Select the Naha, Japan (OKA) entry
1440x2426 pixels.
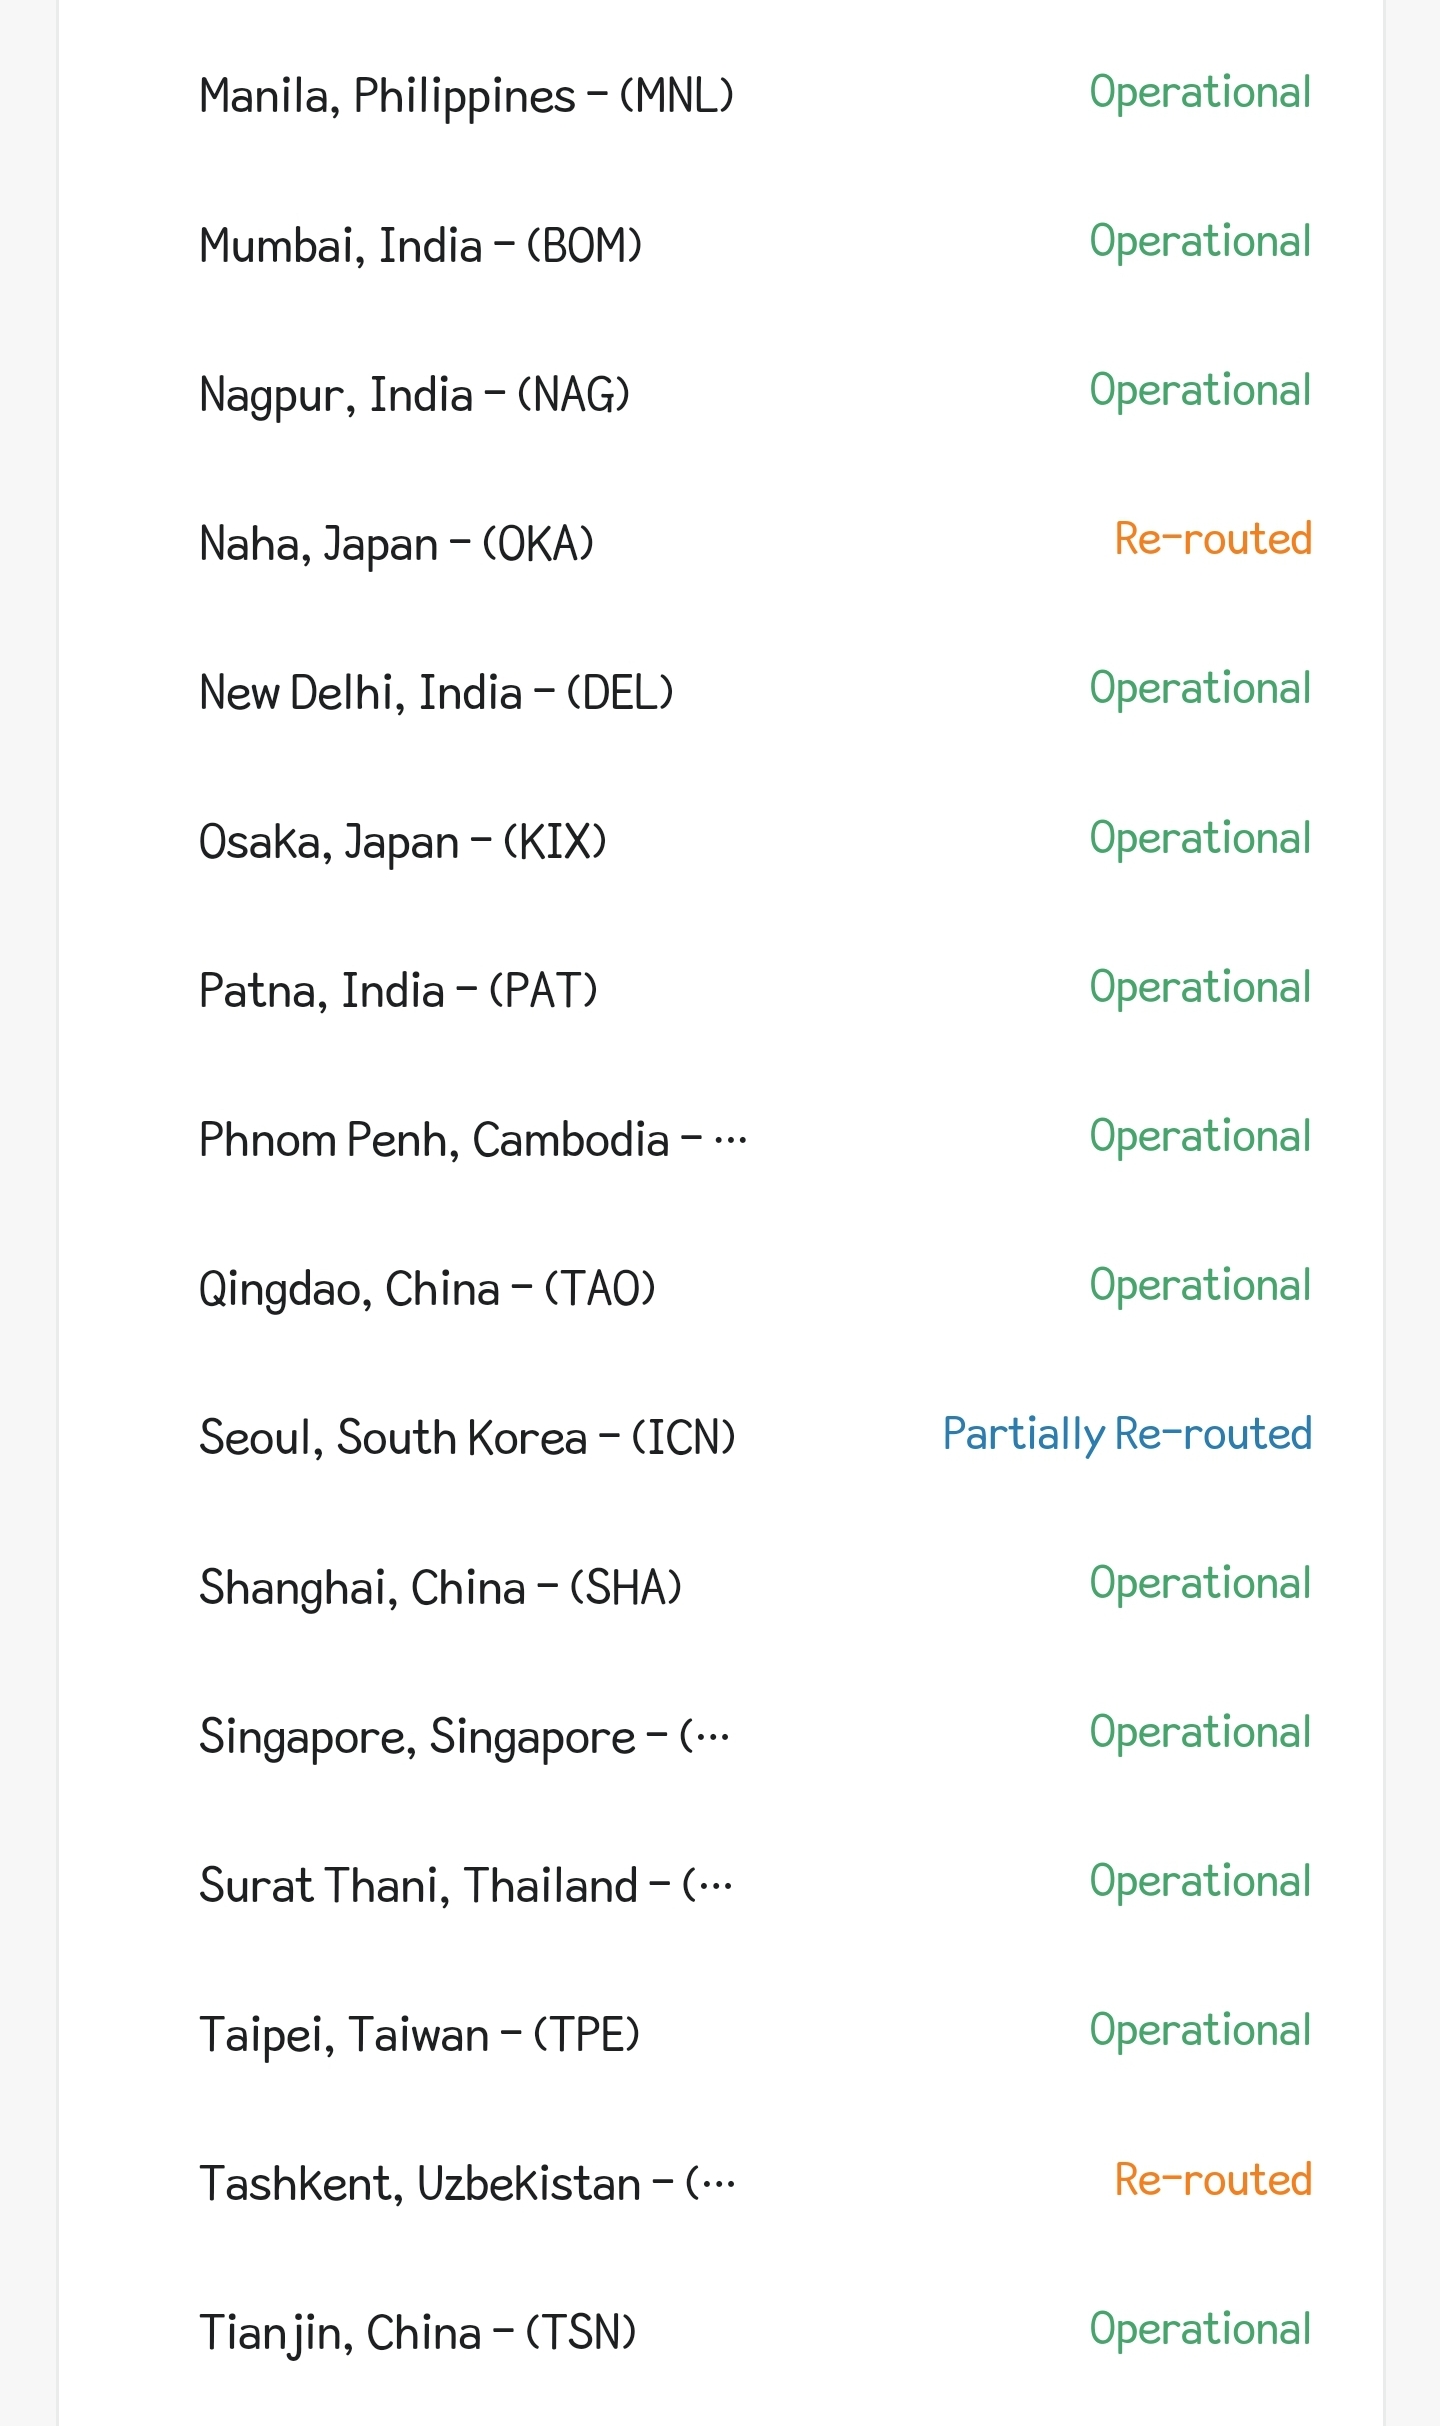[x=396, y=544]
